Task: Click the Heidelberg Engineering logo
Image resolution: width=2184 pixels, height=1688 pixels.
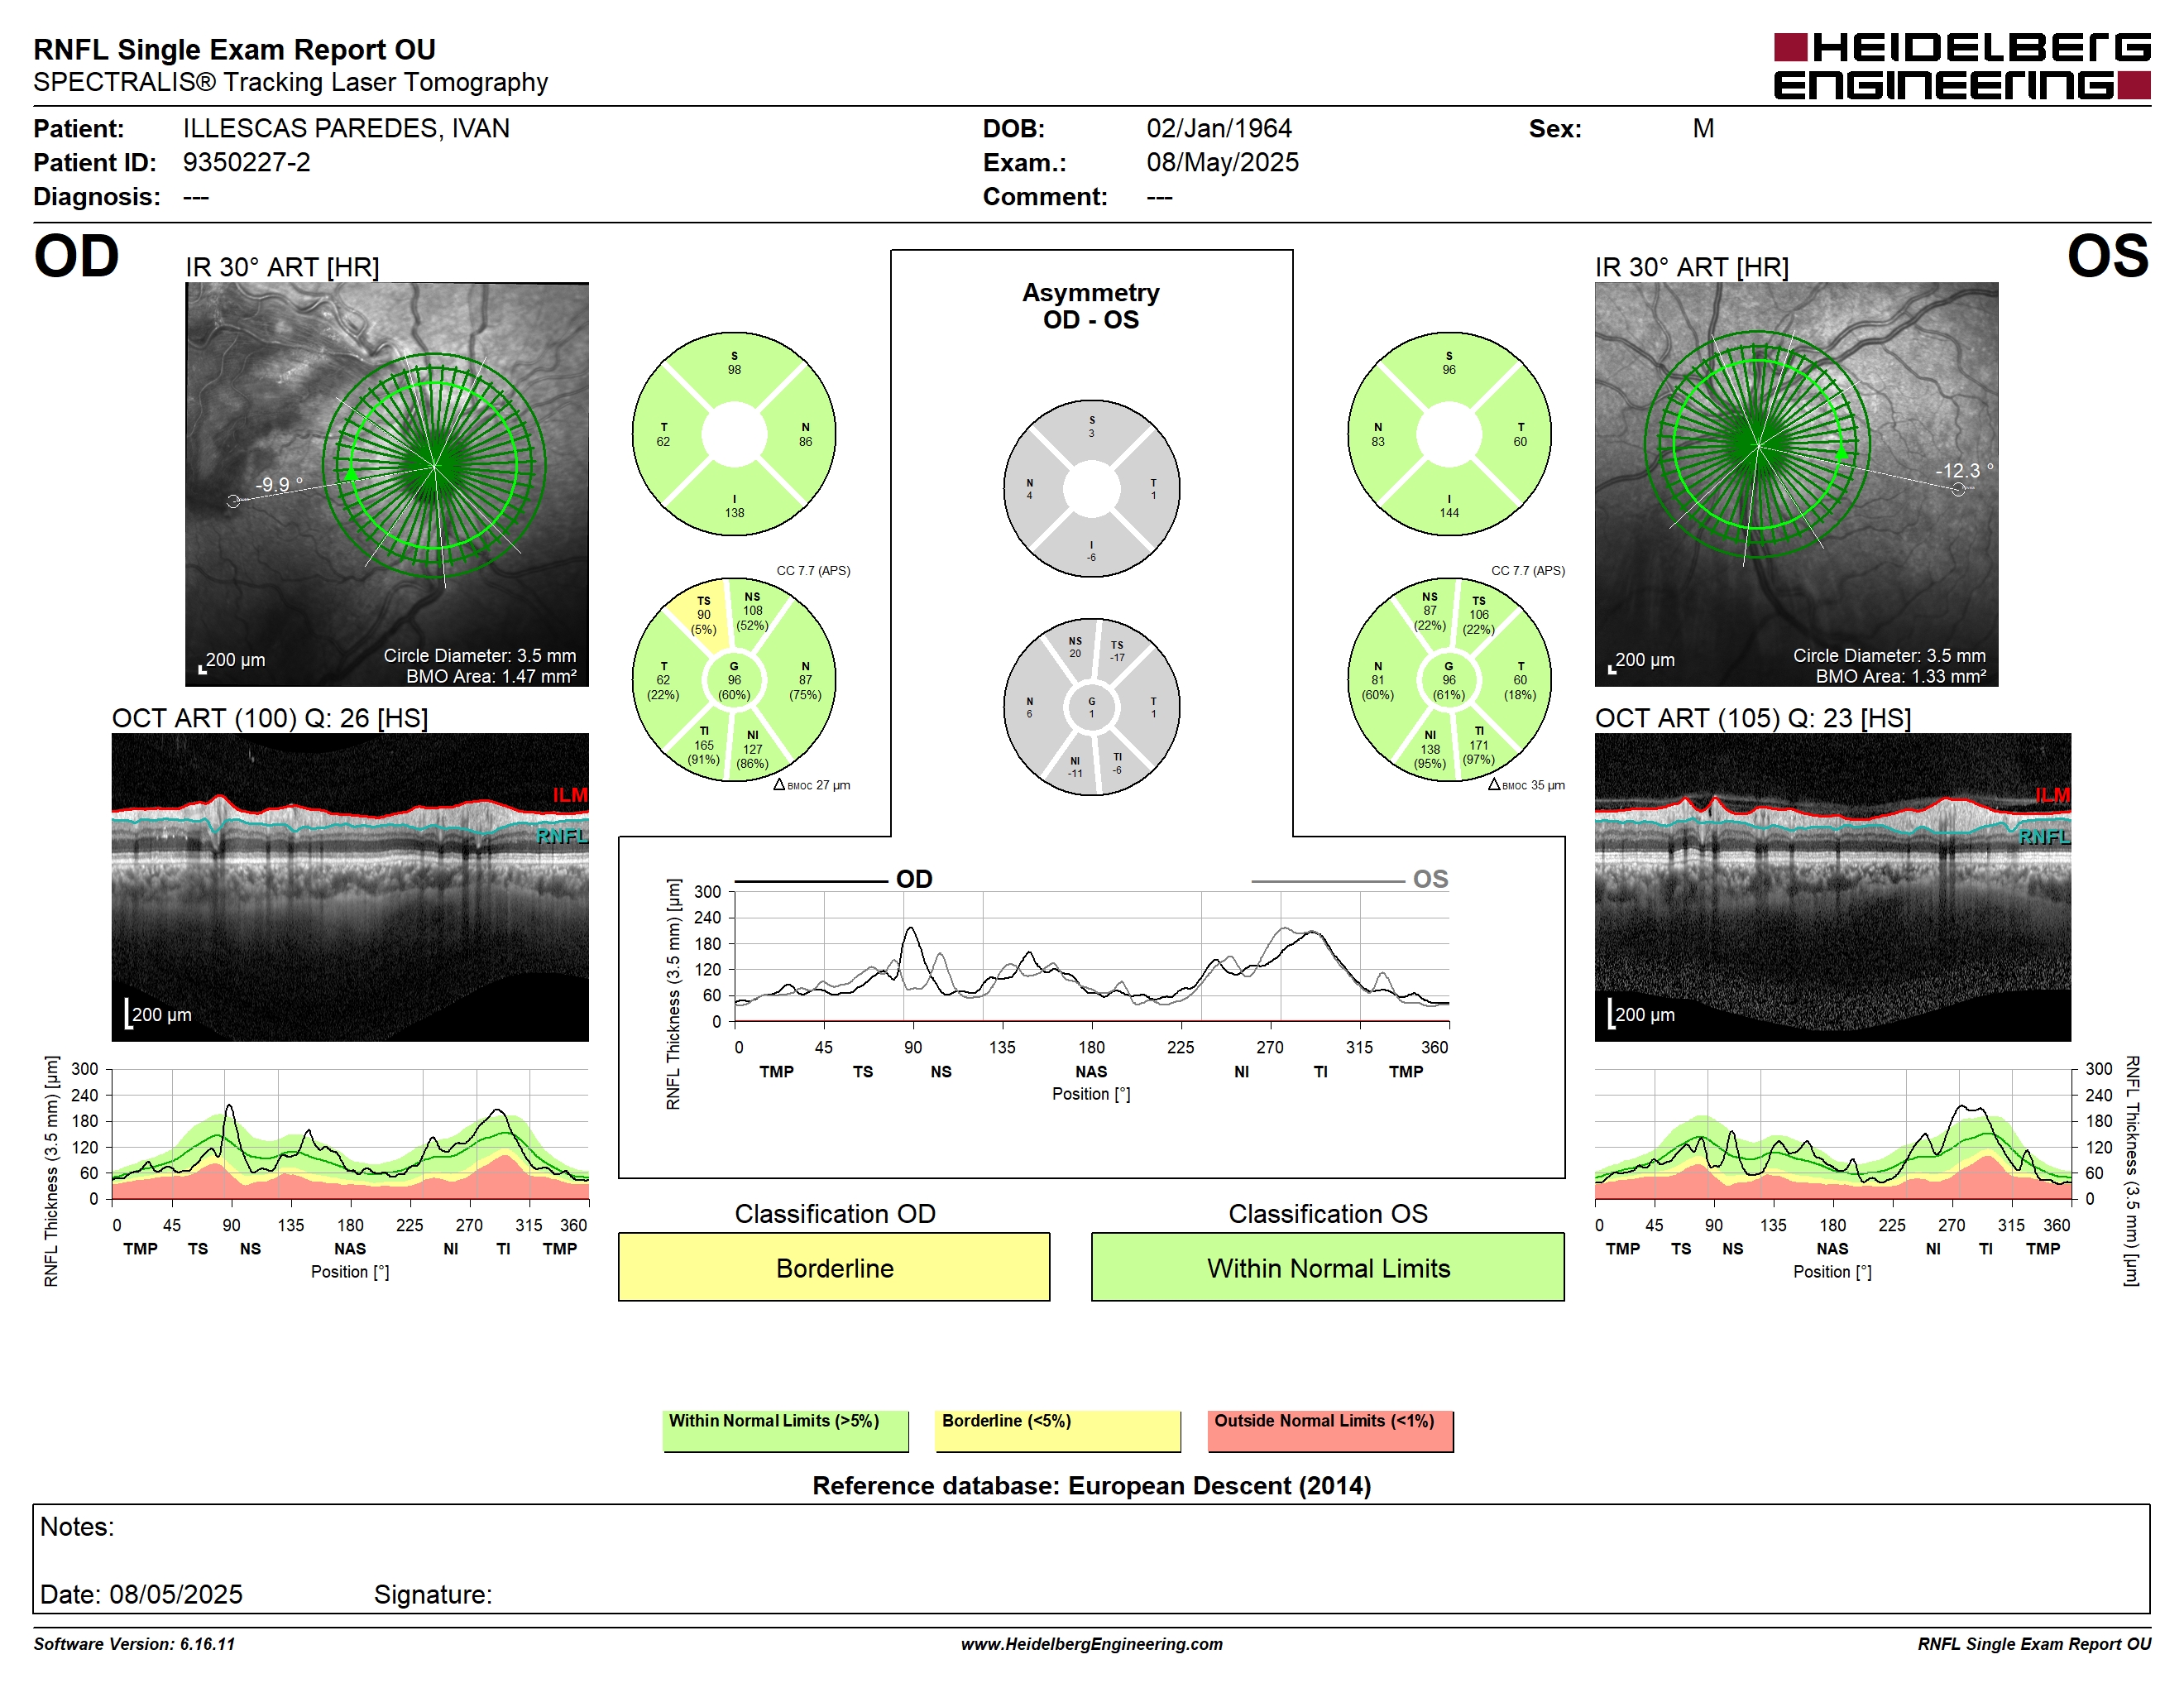Action: 1961,67
